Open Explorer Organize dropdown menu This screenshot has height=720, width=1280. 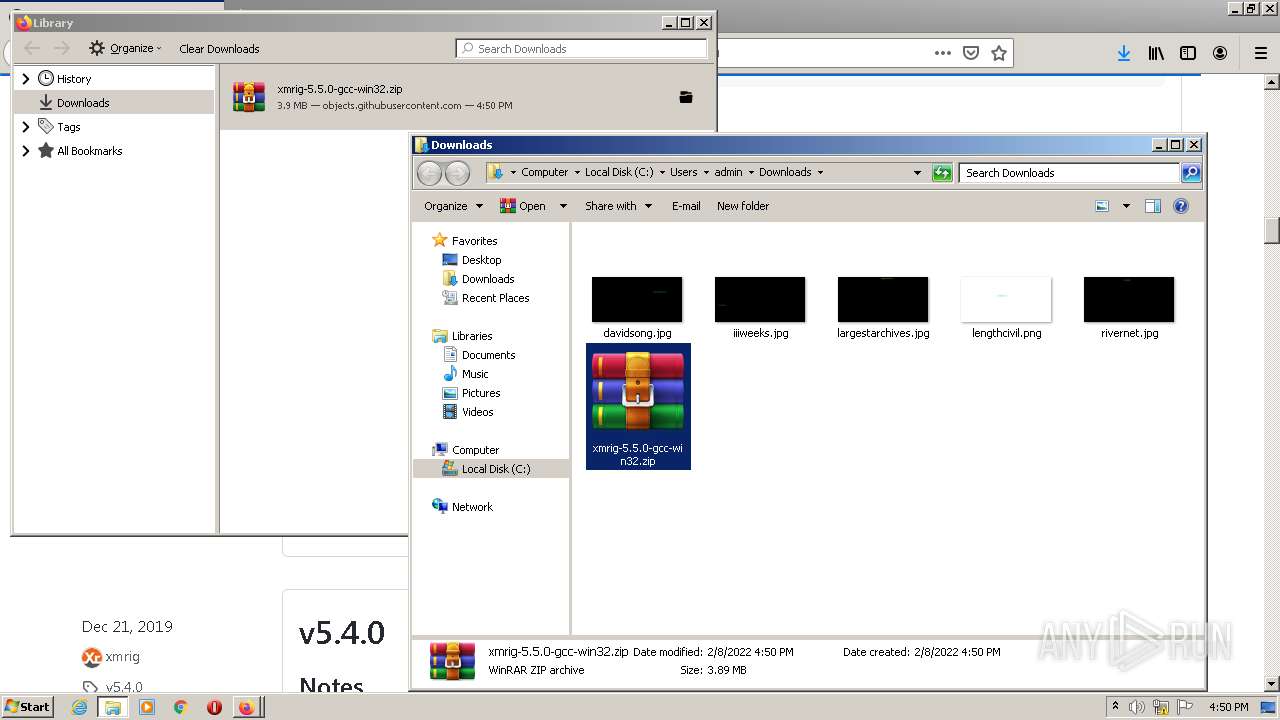tap(453, 206)
